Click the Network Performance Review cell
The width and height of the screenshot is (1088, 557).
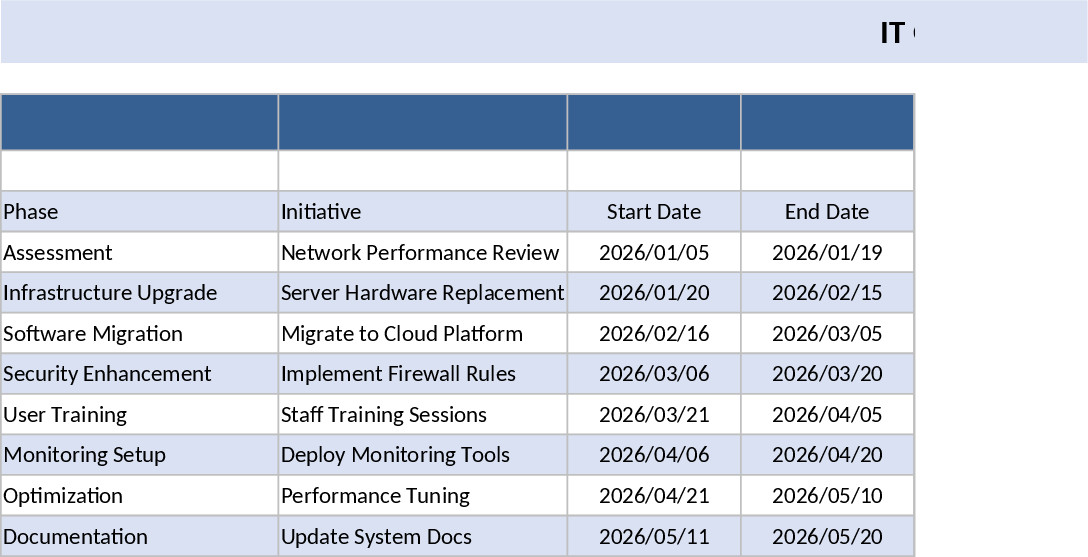click(x=421, y=252)
